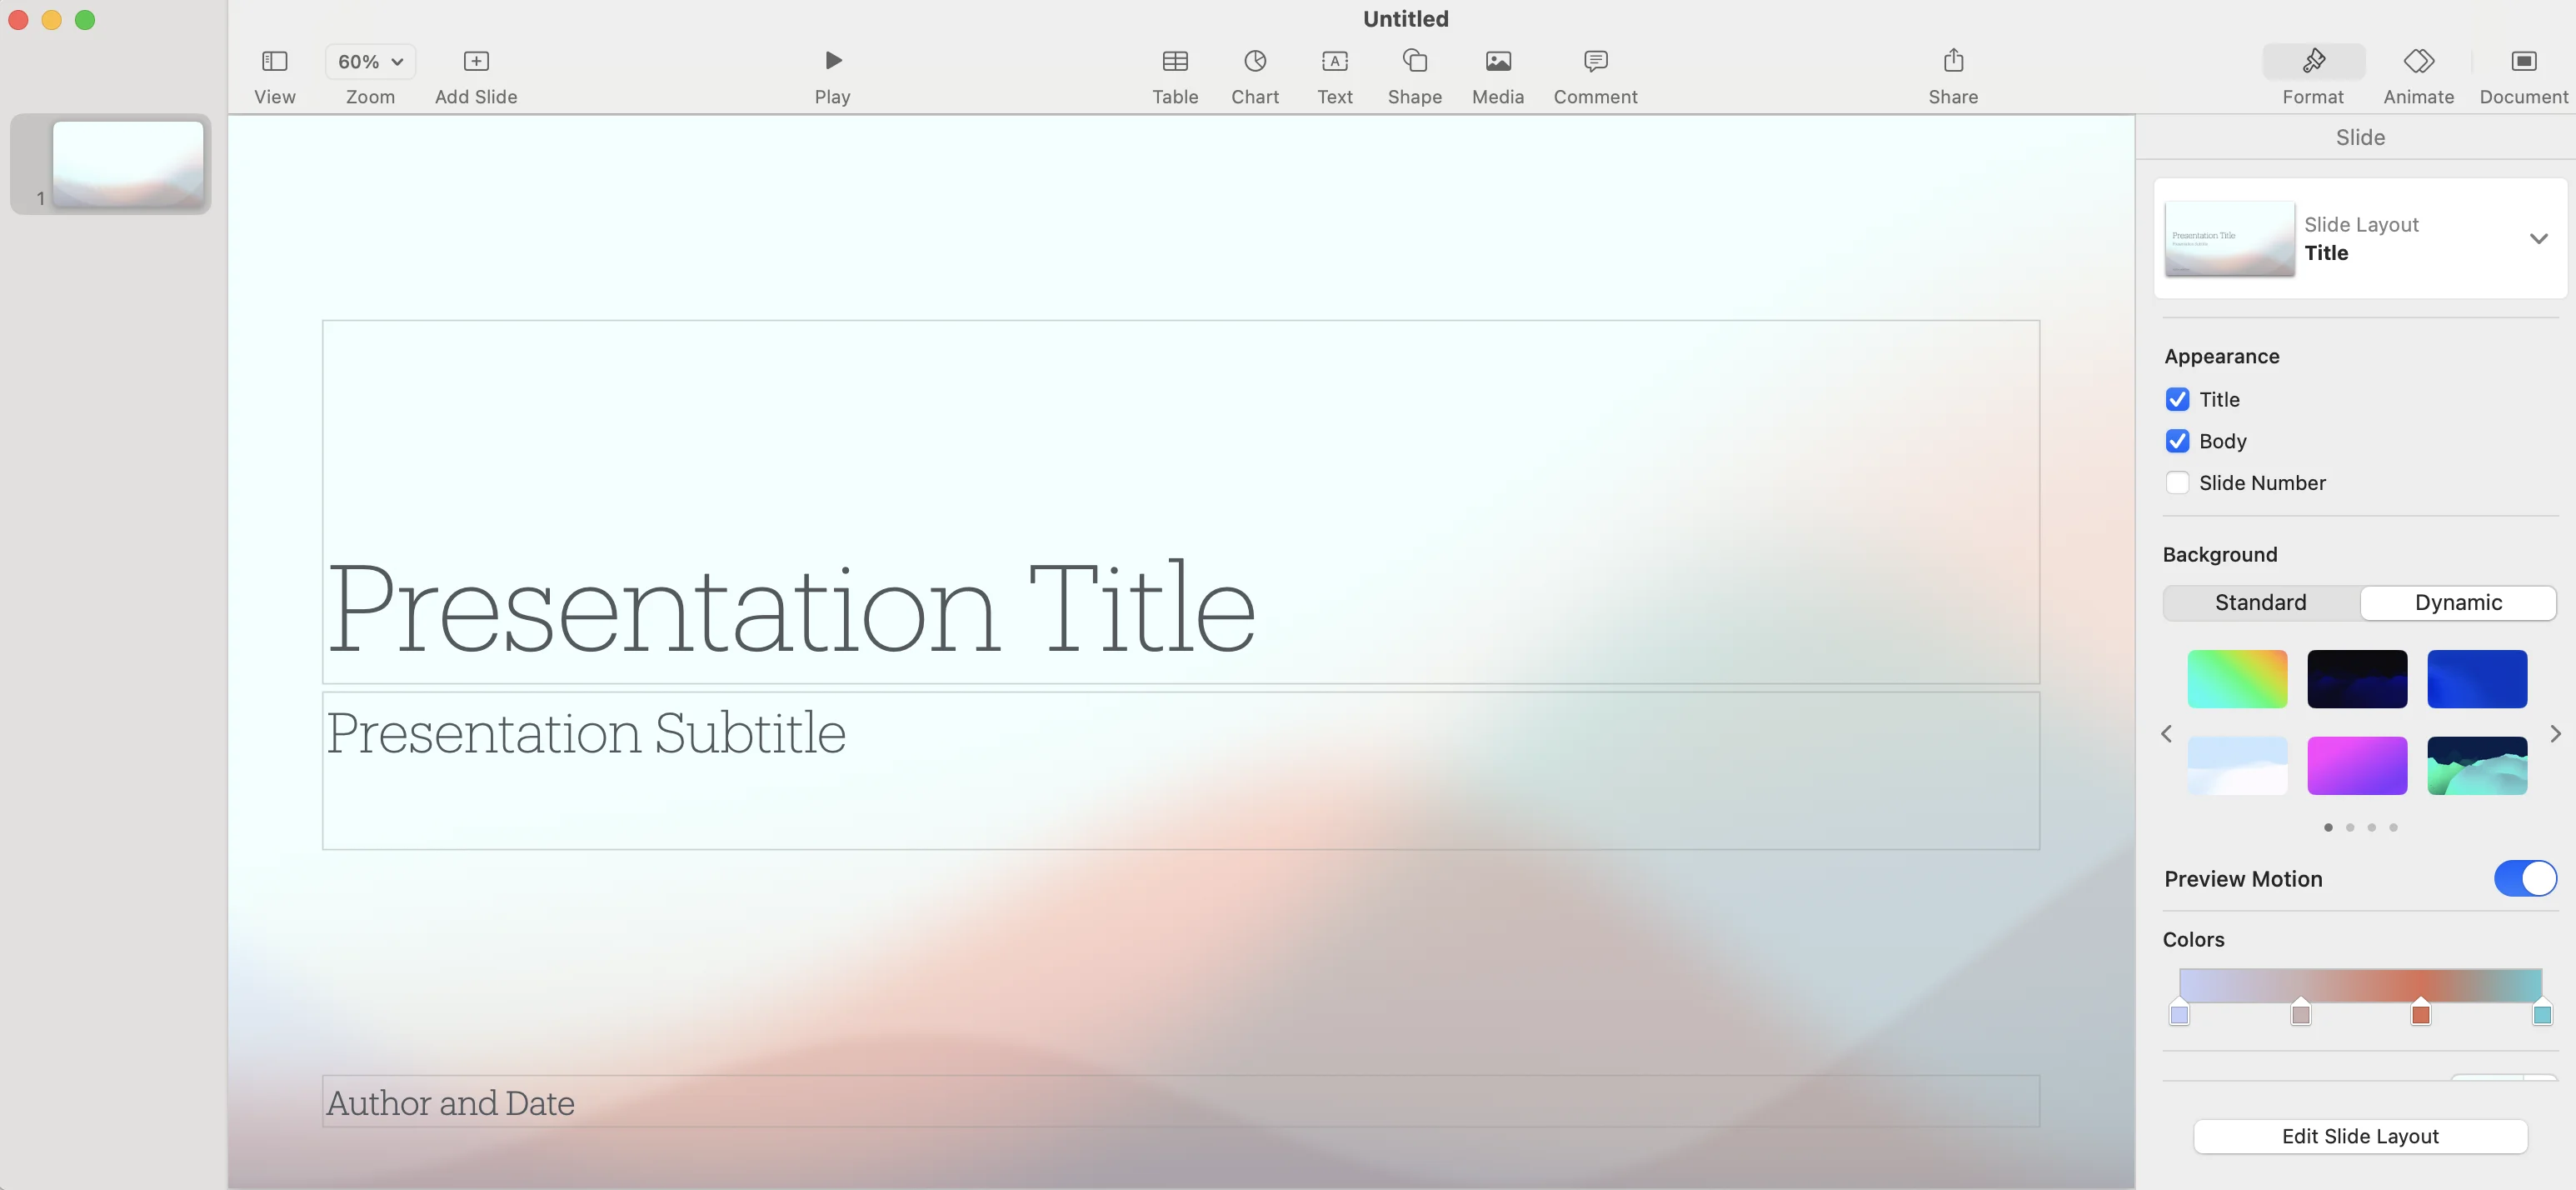The width and height of the screenshot is (2576, 1190).
Task: Open the View sidebar options icon
Action: pyautogui.click(x=274, y=62)
